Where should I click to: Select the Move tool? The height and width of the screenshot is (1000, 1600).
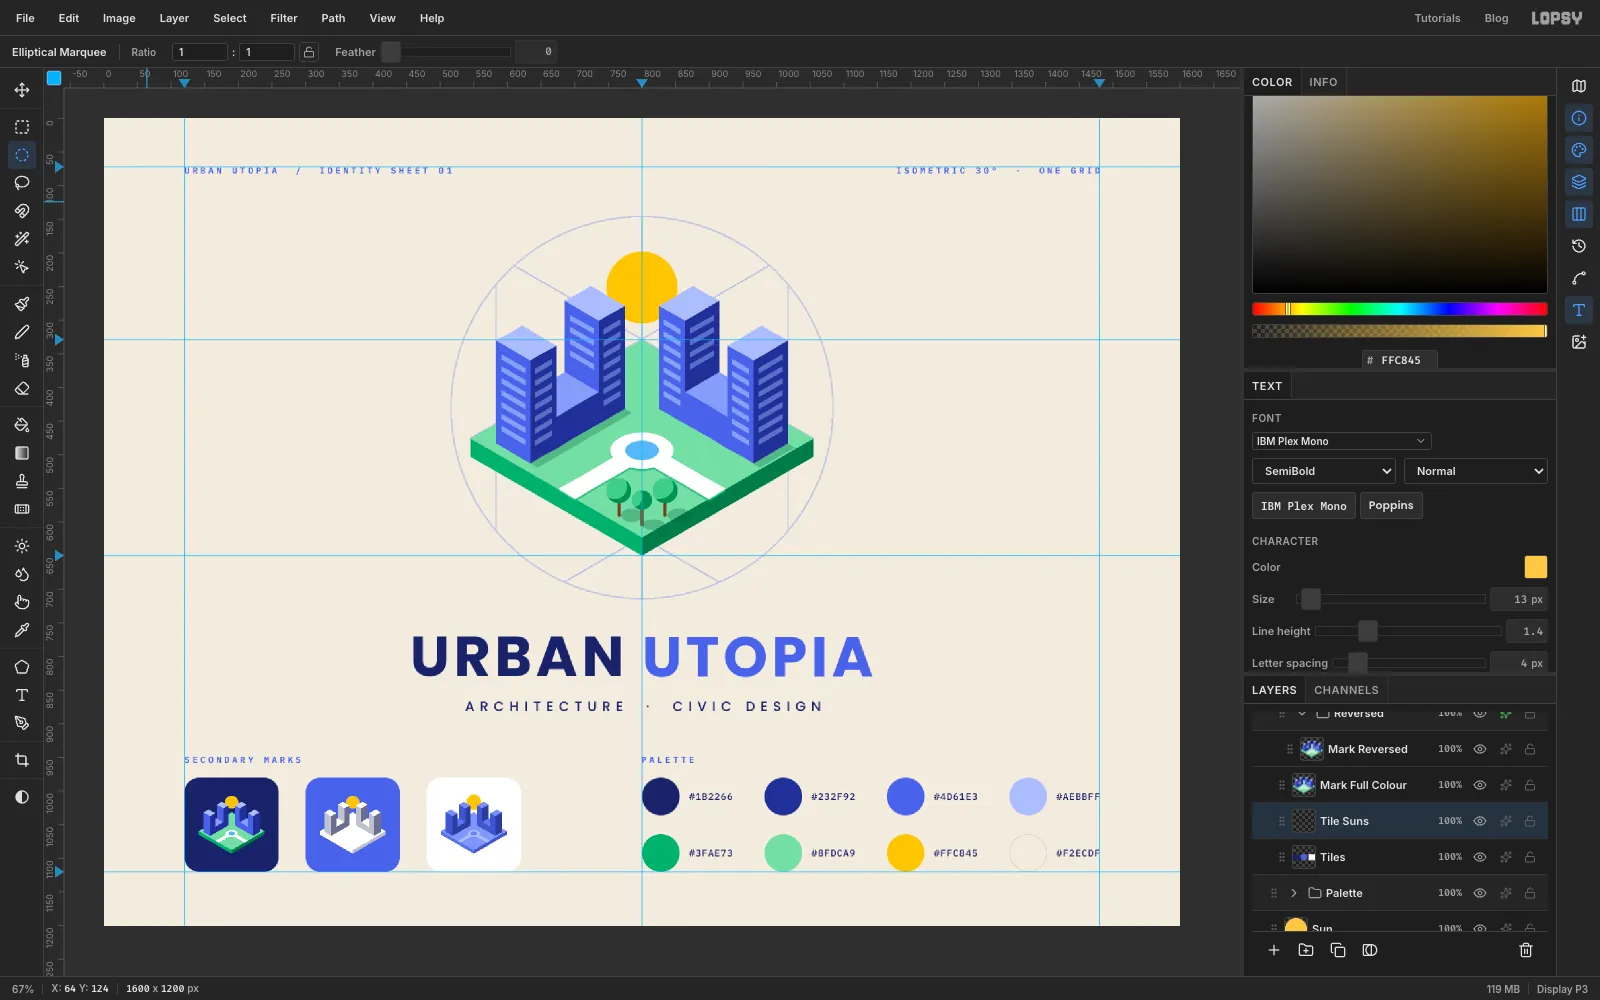pyautogui.click(x=22, y=90)
